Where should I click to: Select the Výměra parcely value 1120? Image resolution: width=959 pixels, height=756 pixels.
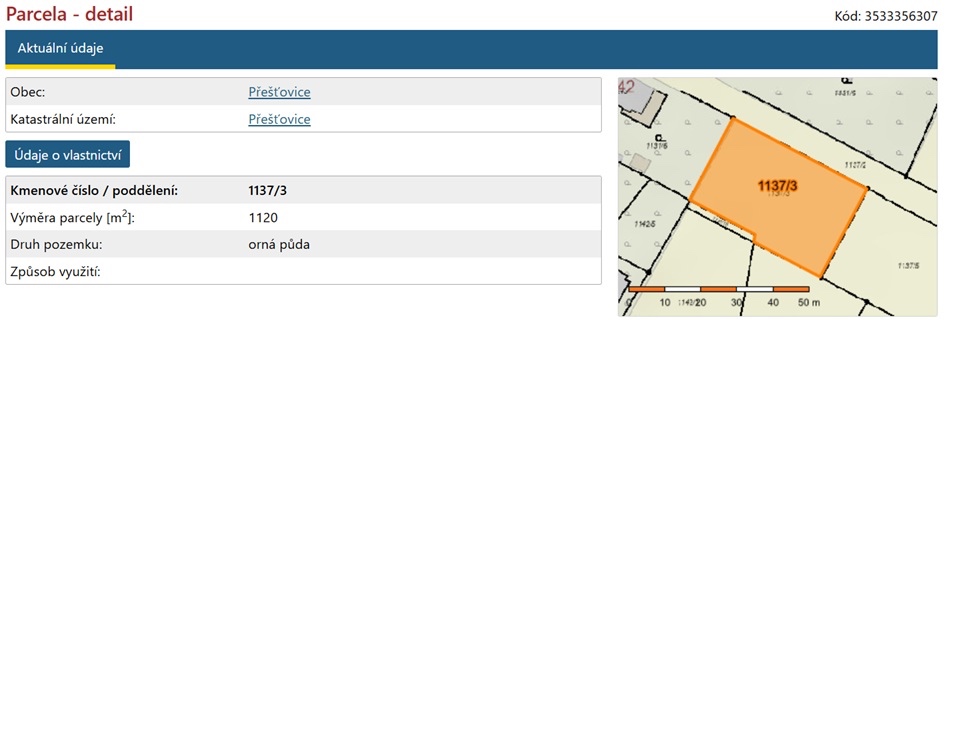(x=263, y=218)
